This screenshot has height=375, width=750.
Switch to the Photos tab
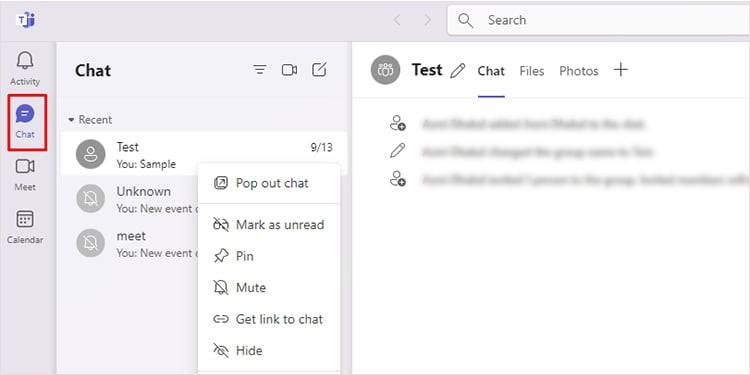point(579,71)
